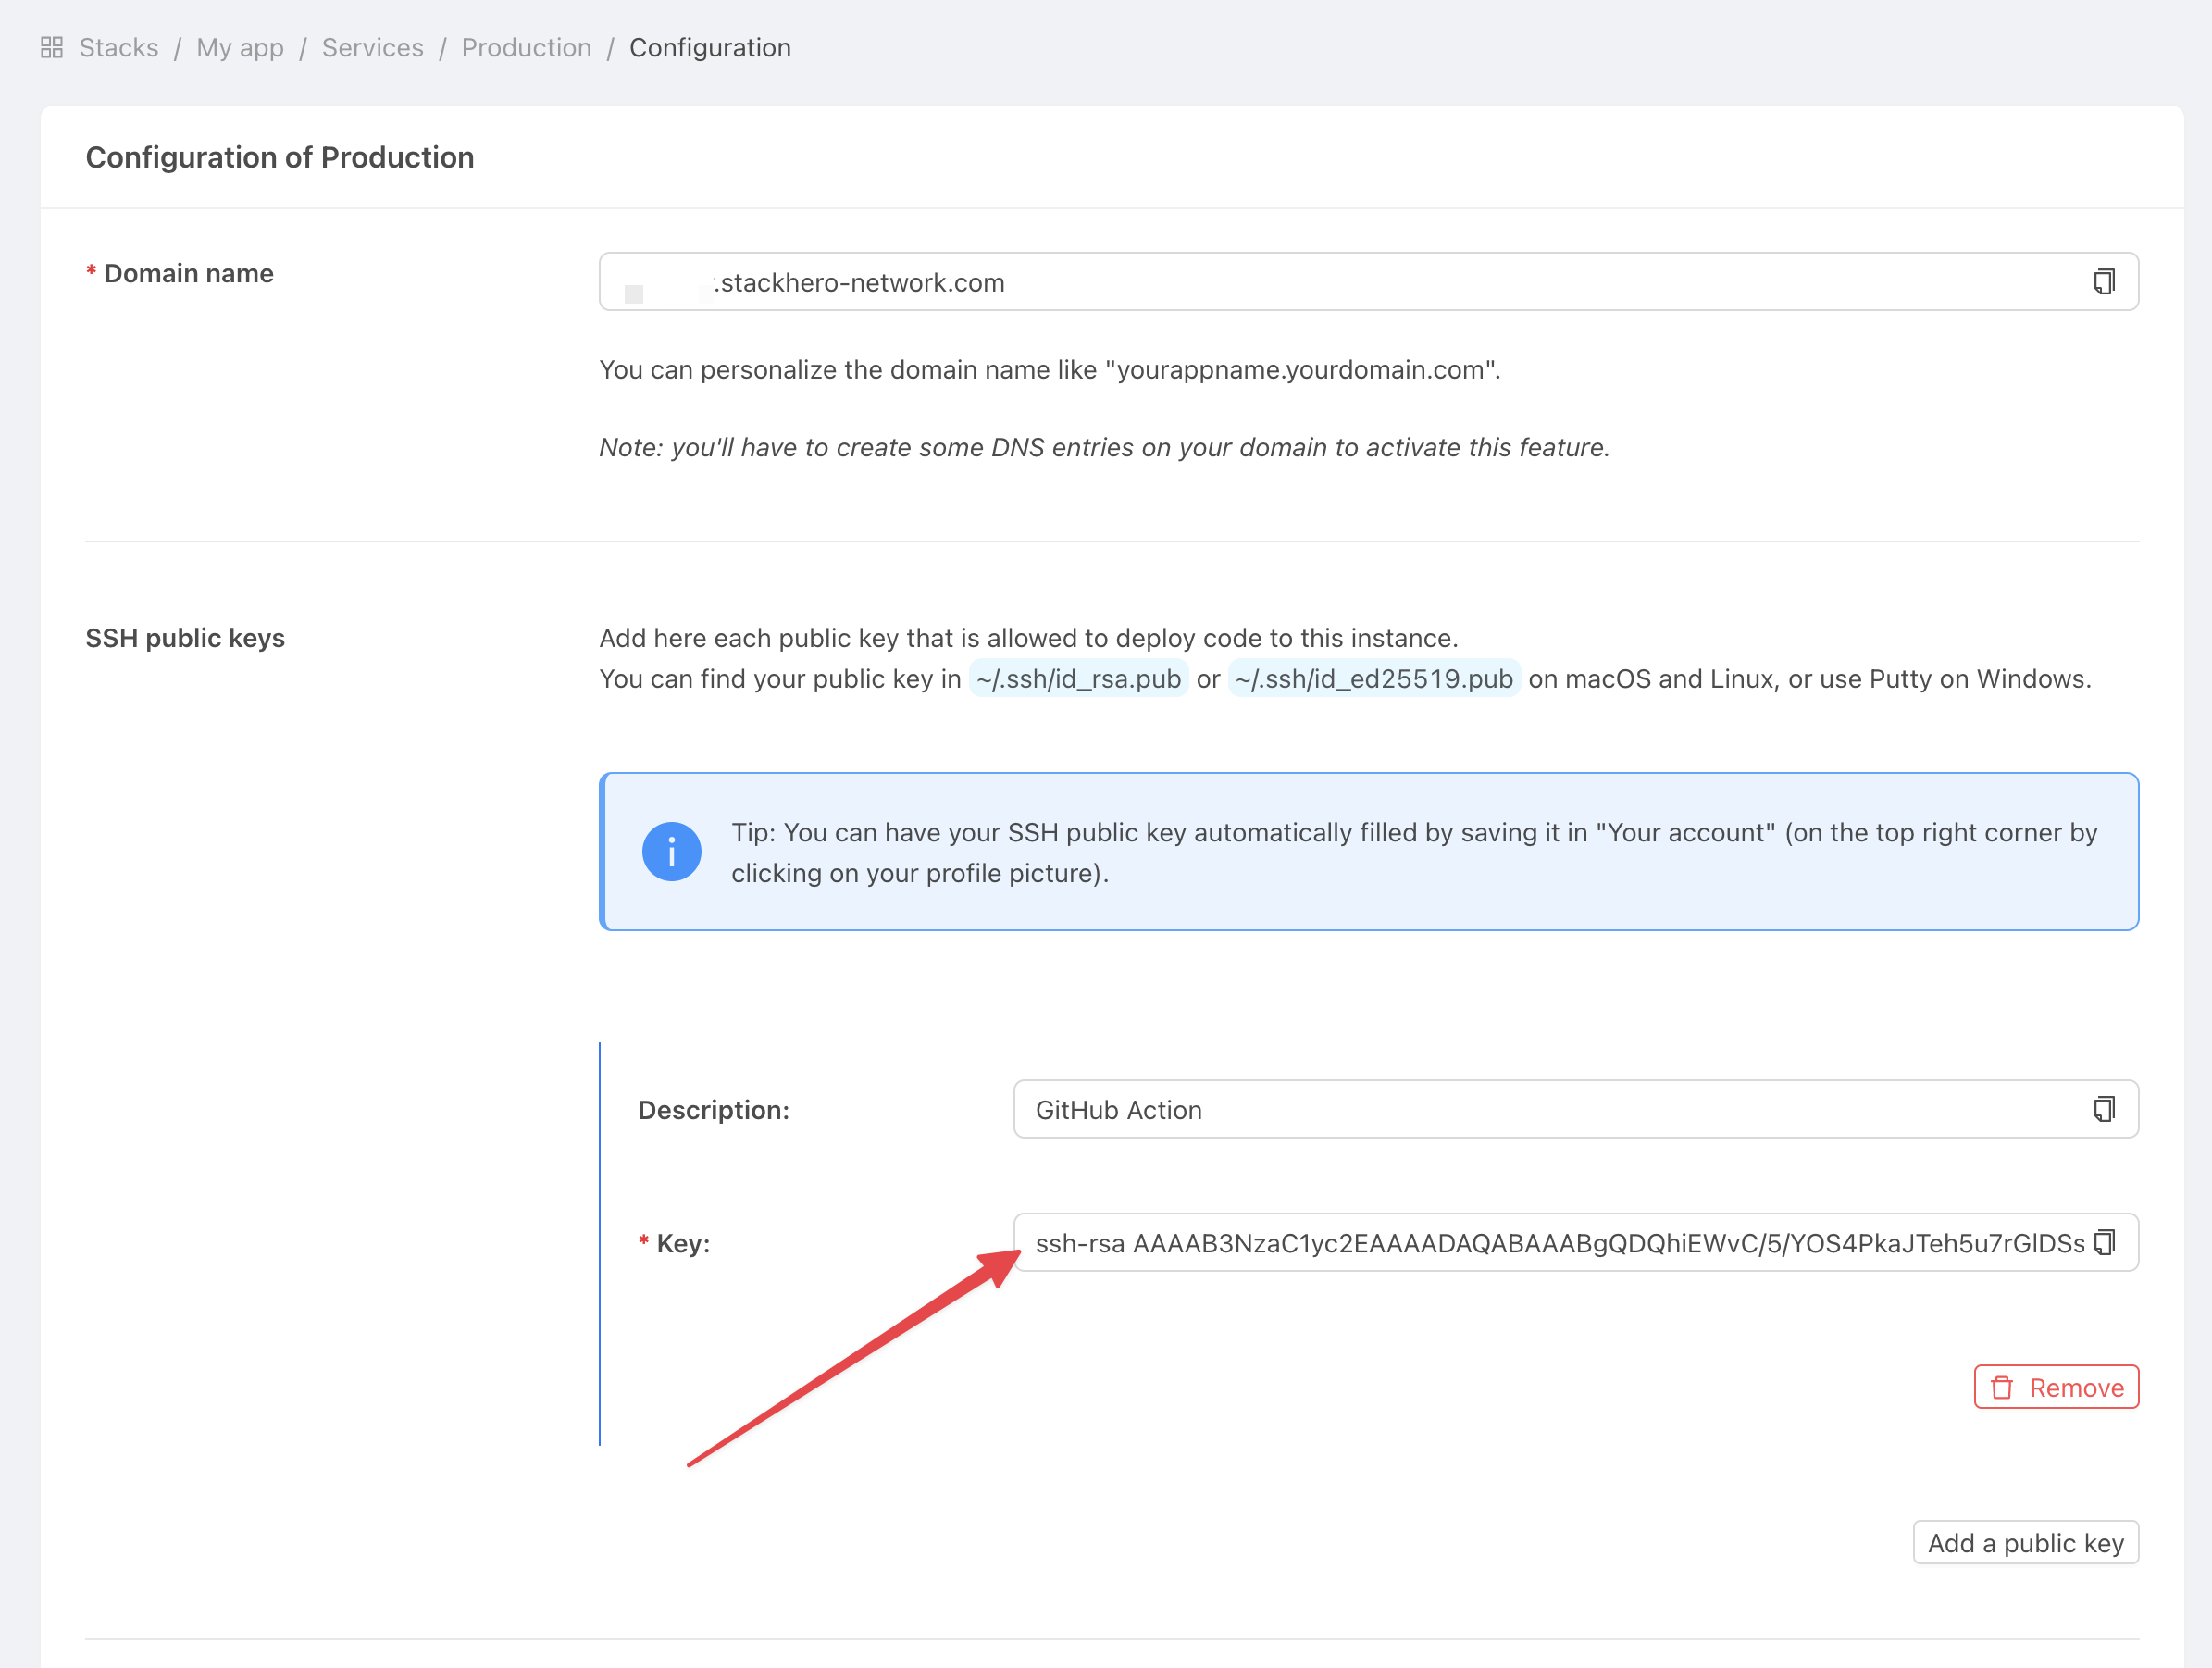The height and width of the screenshot is (1668, 2212).
Task: Copy the Description field via its copy icon
Action: tap(2104, 1109)
